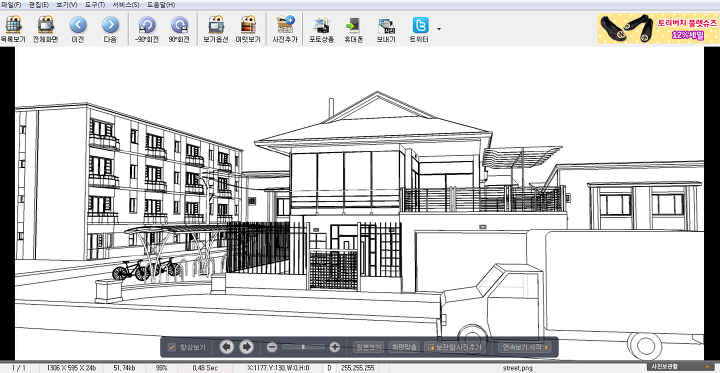
Task: Share image on 트위터 Twitter
Action: 419,29
